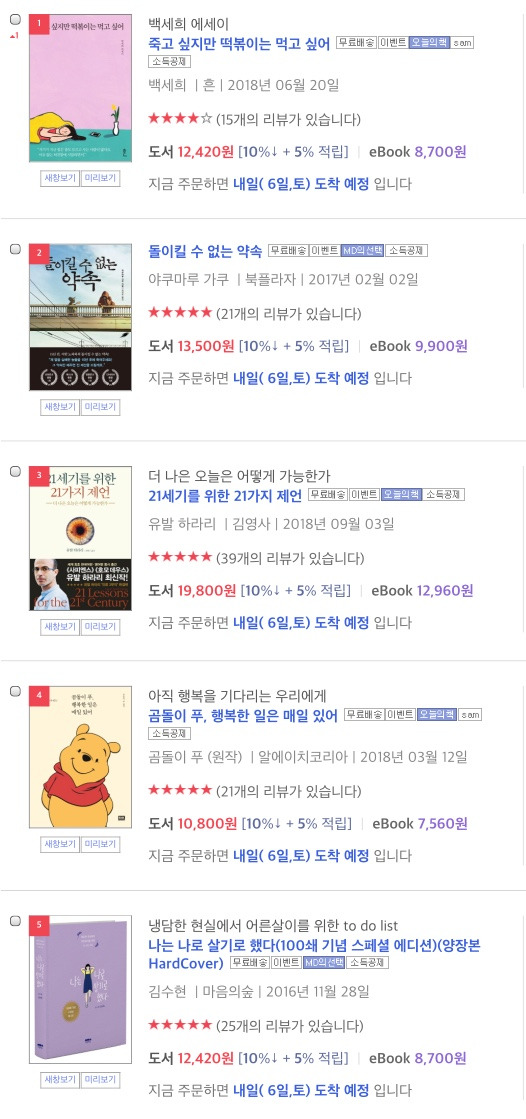
Task: Click the star rating of 곰돌이 푸
Action: tap(180, 790)
